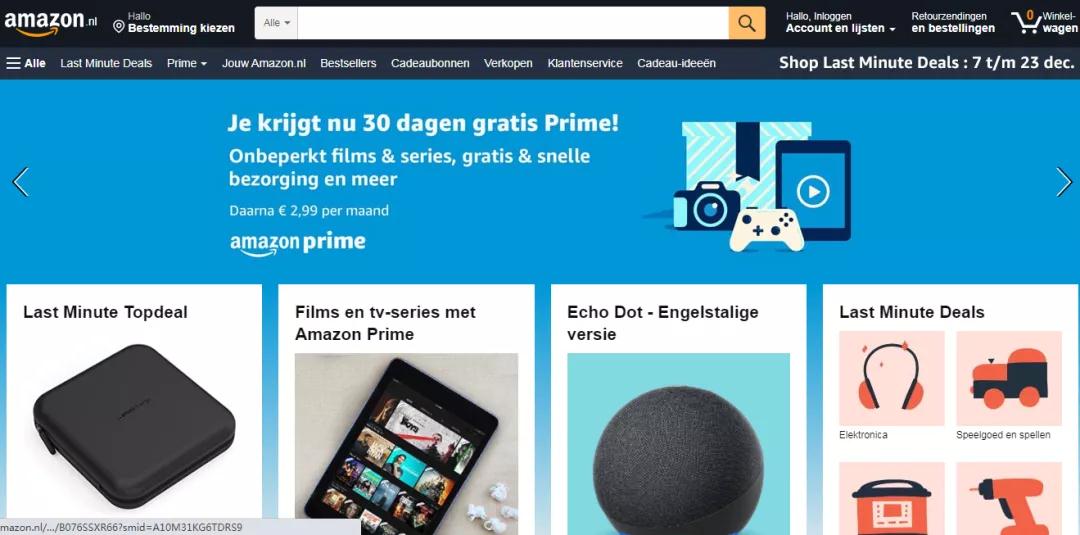Go to previous banner slide arrow
The image size is (1080, 535).
point(21,182)
